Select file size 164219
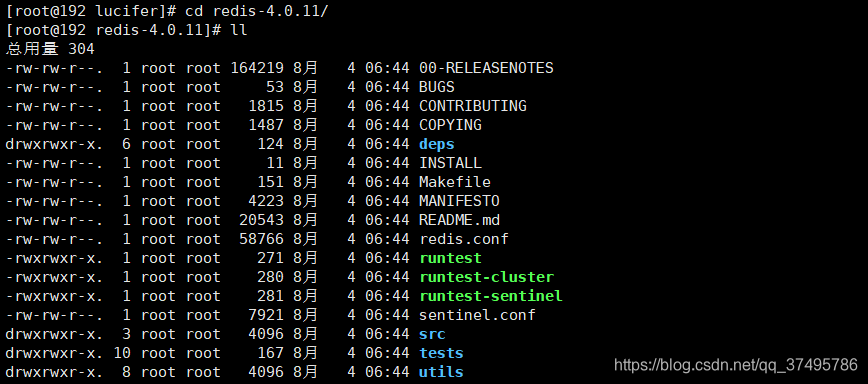The image size is (868, 384). point(257,68)
